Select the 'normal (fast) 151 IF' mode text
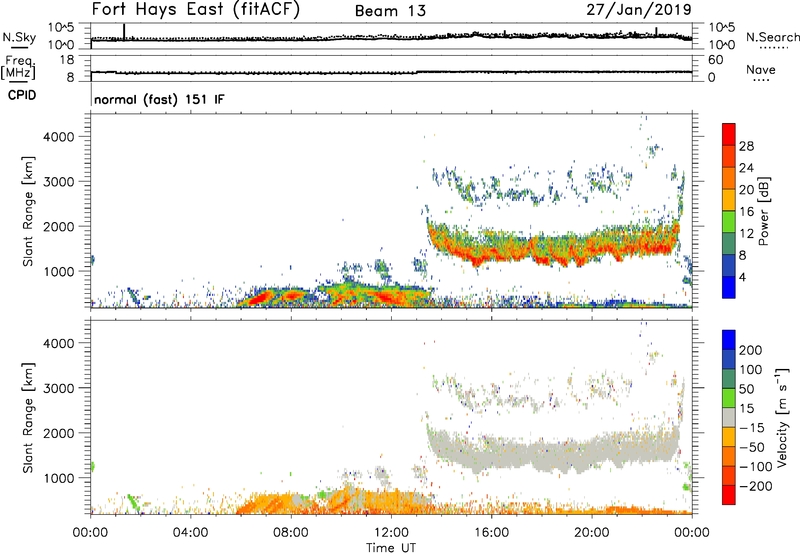Viewport: 800px width, 554px height. click(x=159, y=100)
